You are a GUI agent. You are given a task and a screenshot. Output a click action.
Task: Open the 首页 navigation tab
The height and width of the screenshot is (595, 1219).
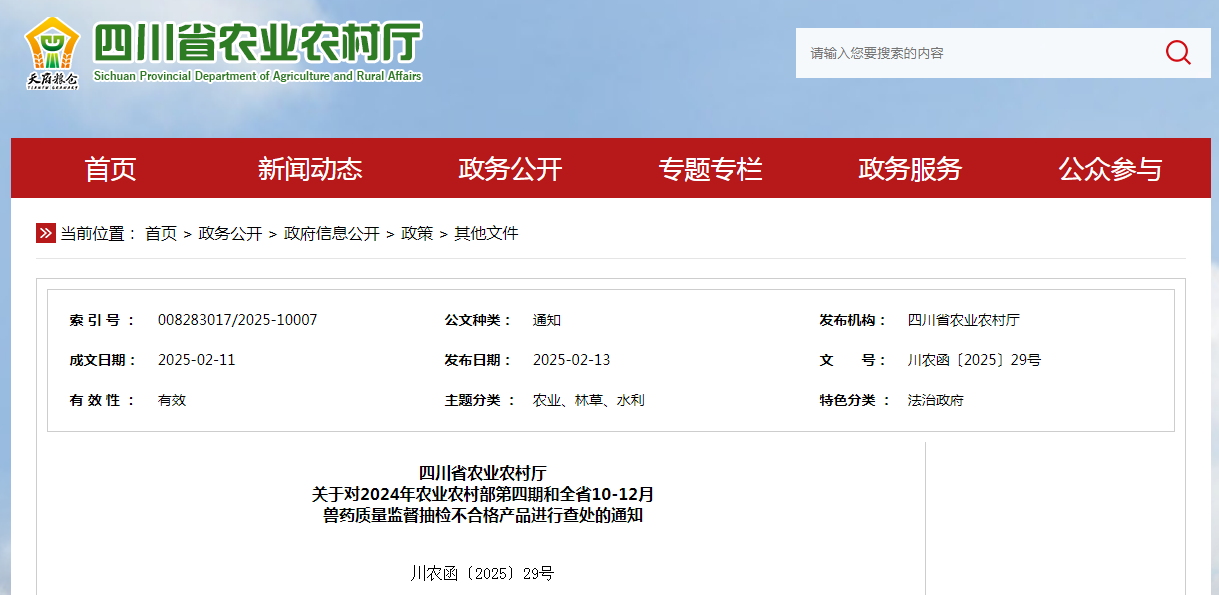point(110,169)
